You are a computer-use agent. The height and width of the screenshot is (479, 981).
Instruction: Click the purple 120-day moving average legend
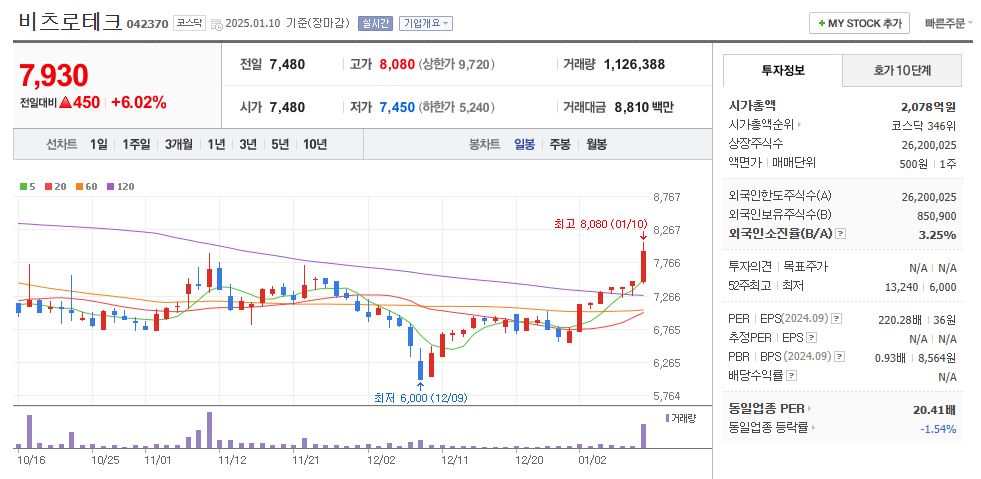click(120, 186)
